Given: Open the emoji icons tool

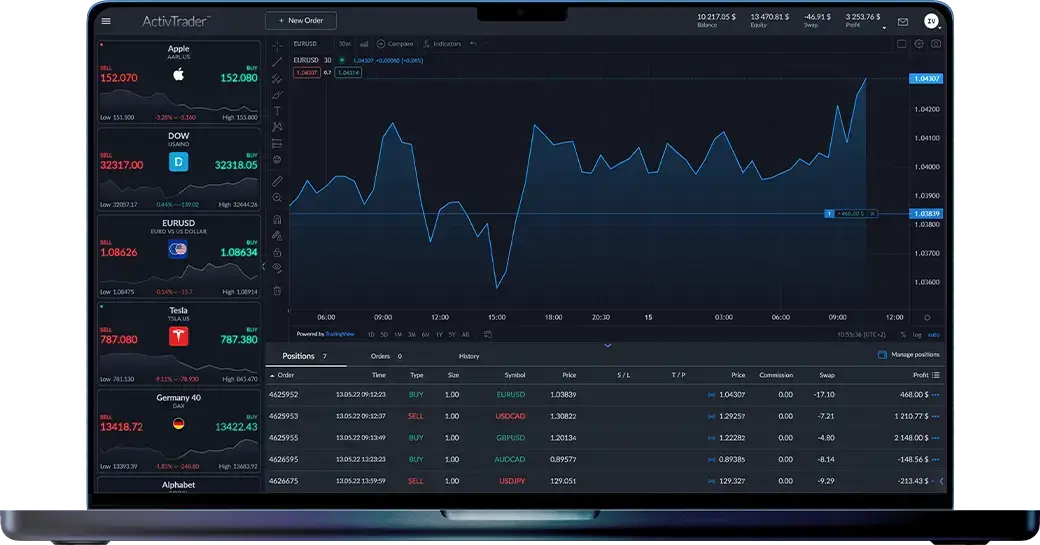Looking at the screenshot, I should click(x=277, y=160).
